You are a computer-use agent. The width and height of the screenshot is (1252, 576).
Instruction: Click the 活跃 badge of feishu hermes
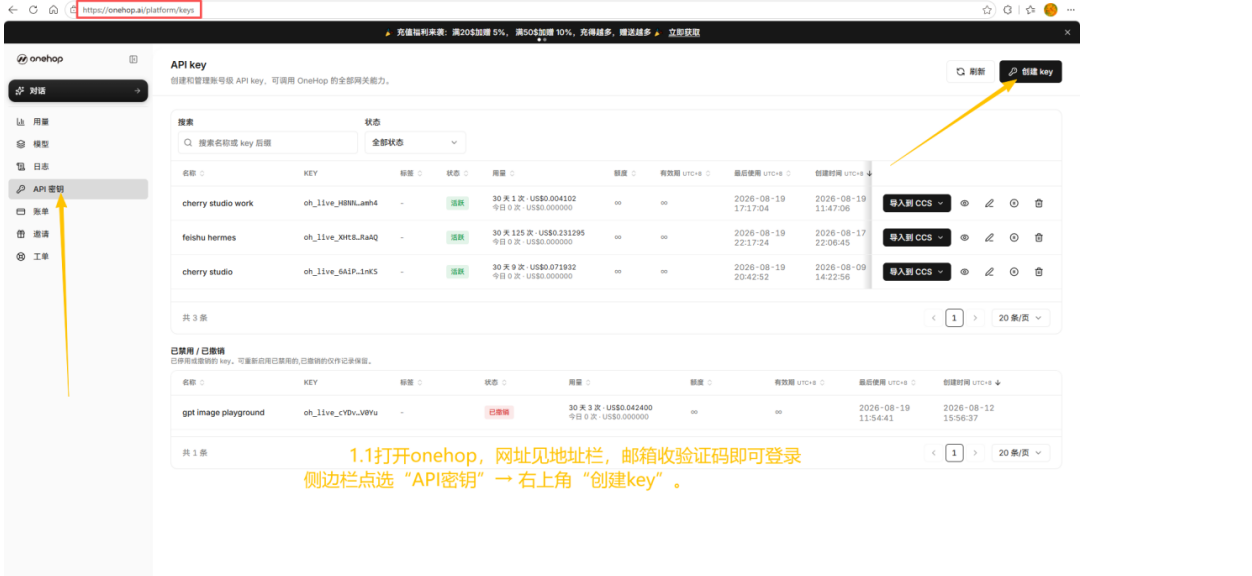(457, 237)
